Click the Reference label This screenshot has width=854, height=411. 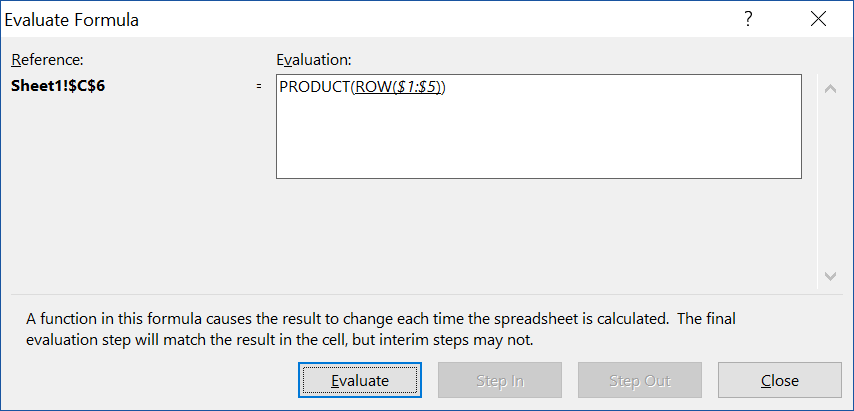click(x=47, y=60)
